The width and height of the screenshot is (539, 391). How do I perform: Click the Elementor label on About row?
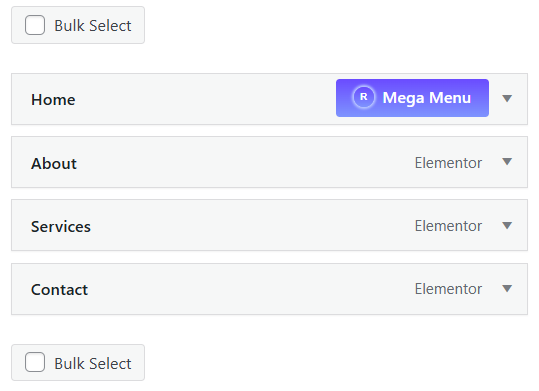pos(448,163)
